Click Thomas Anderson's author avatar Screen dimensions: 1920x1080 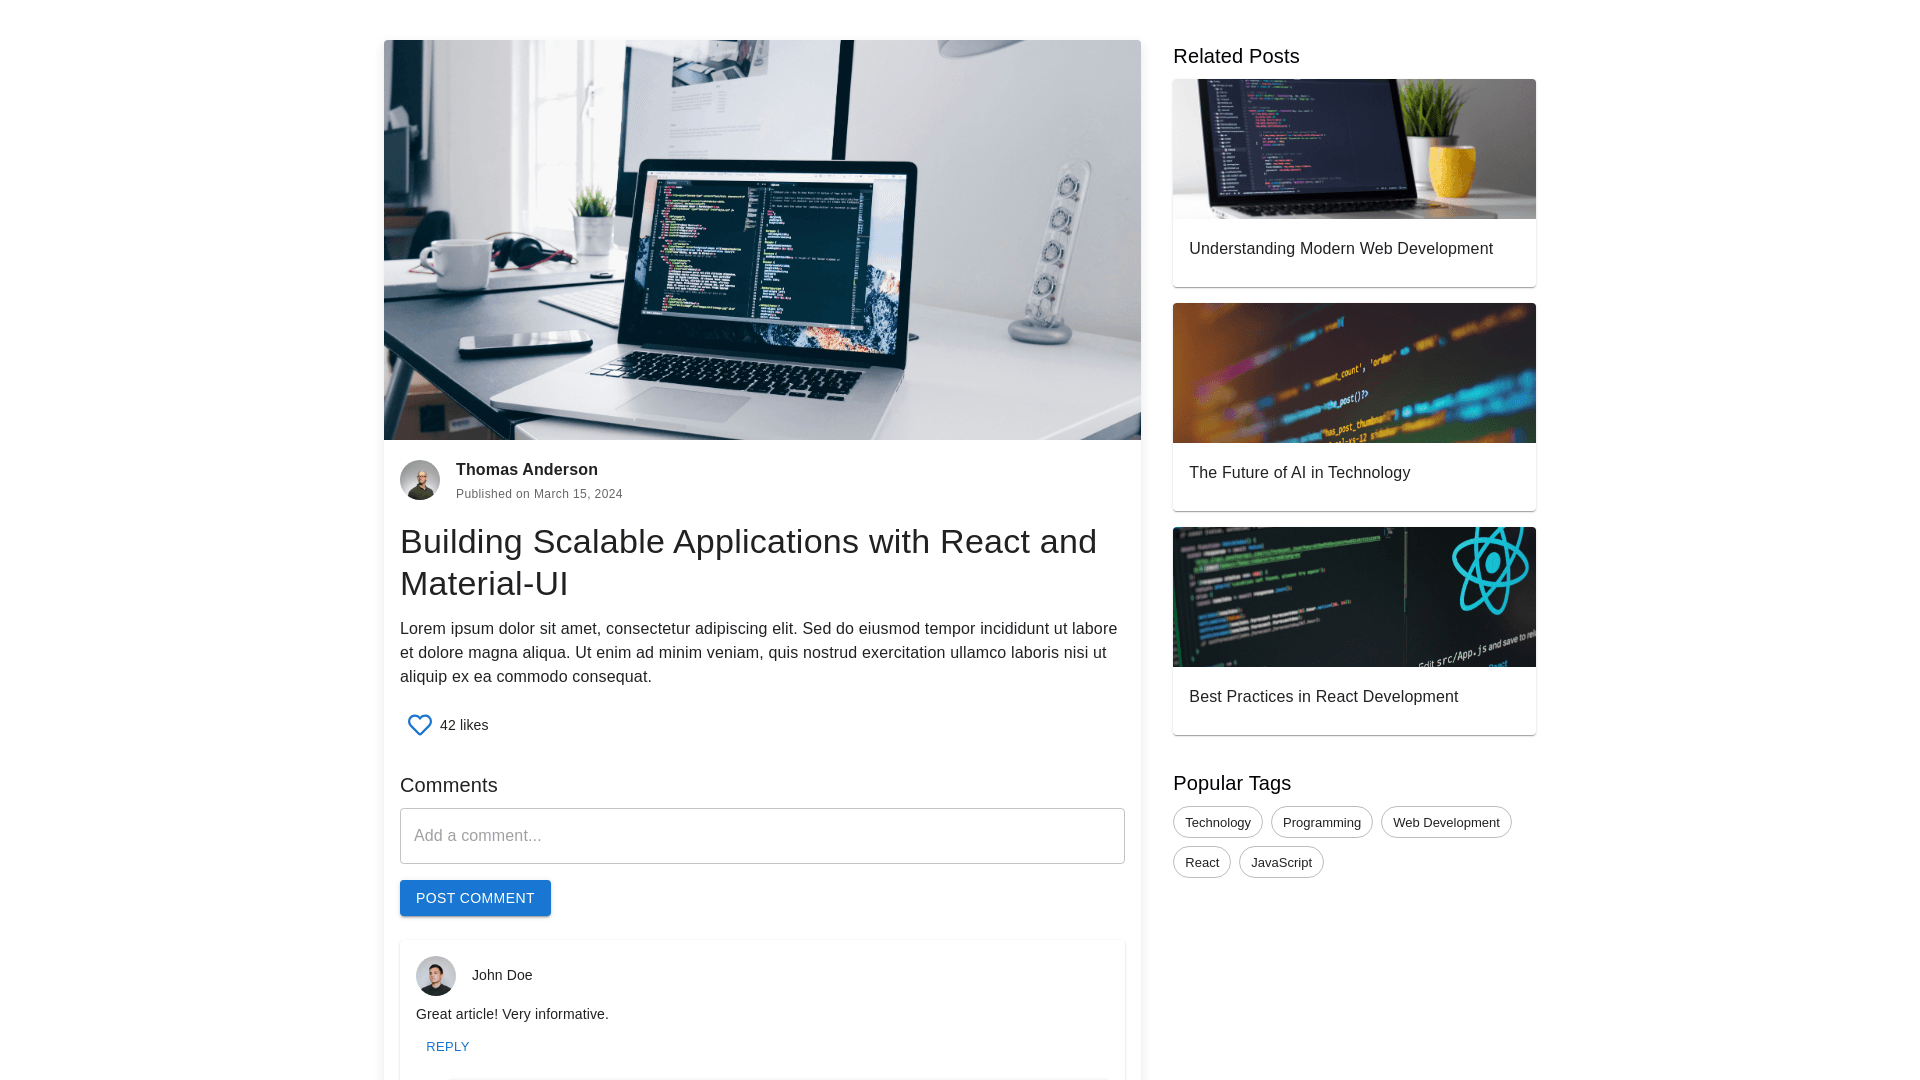point(420,480)
